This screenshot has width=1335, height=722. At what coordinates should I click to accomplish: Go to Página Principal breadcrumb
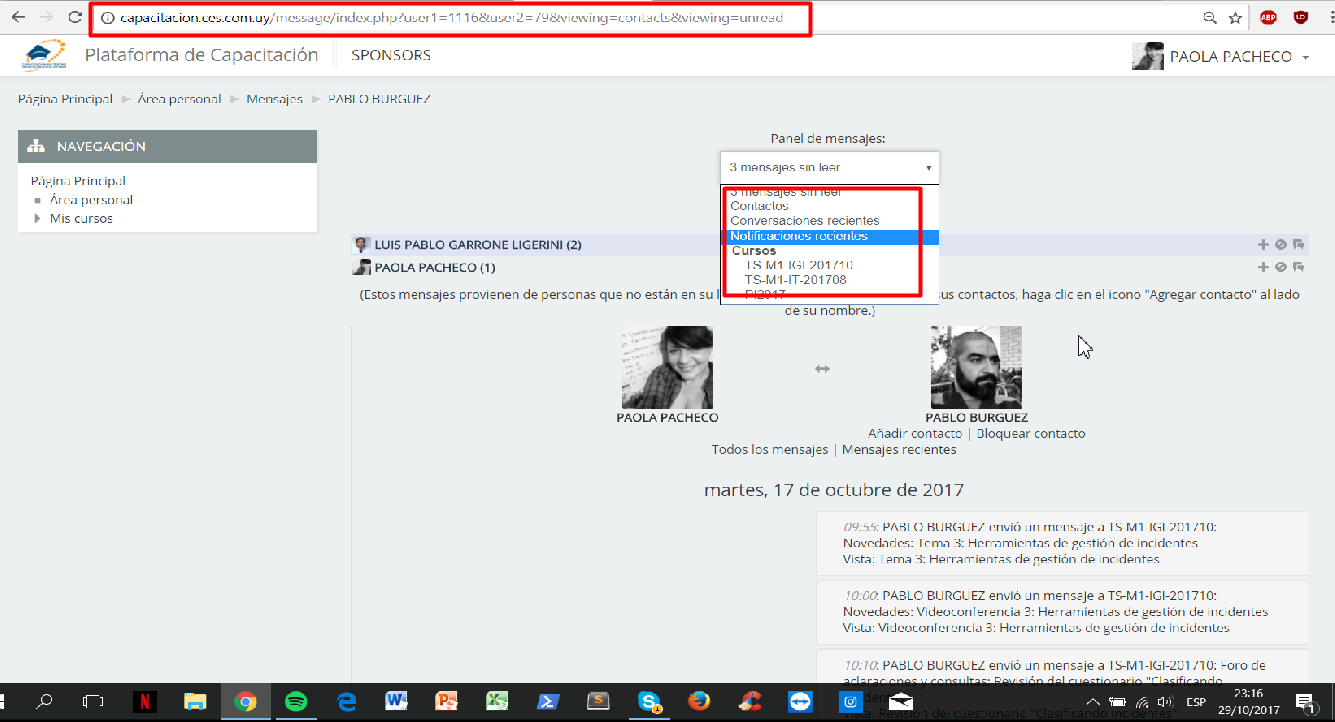coord(65,99)
